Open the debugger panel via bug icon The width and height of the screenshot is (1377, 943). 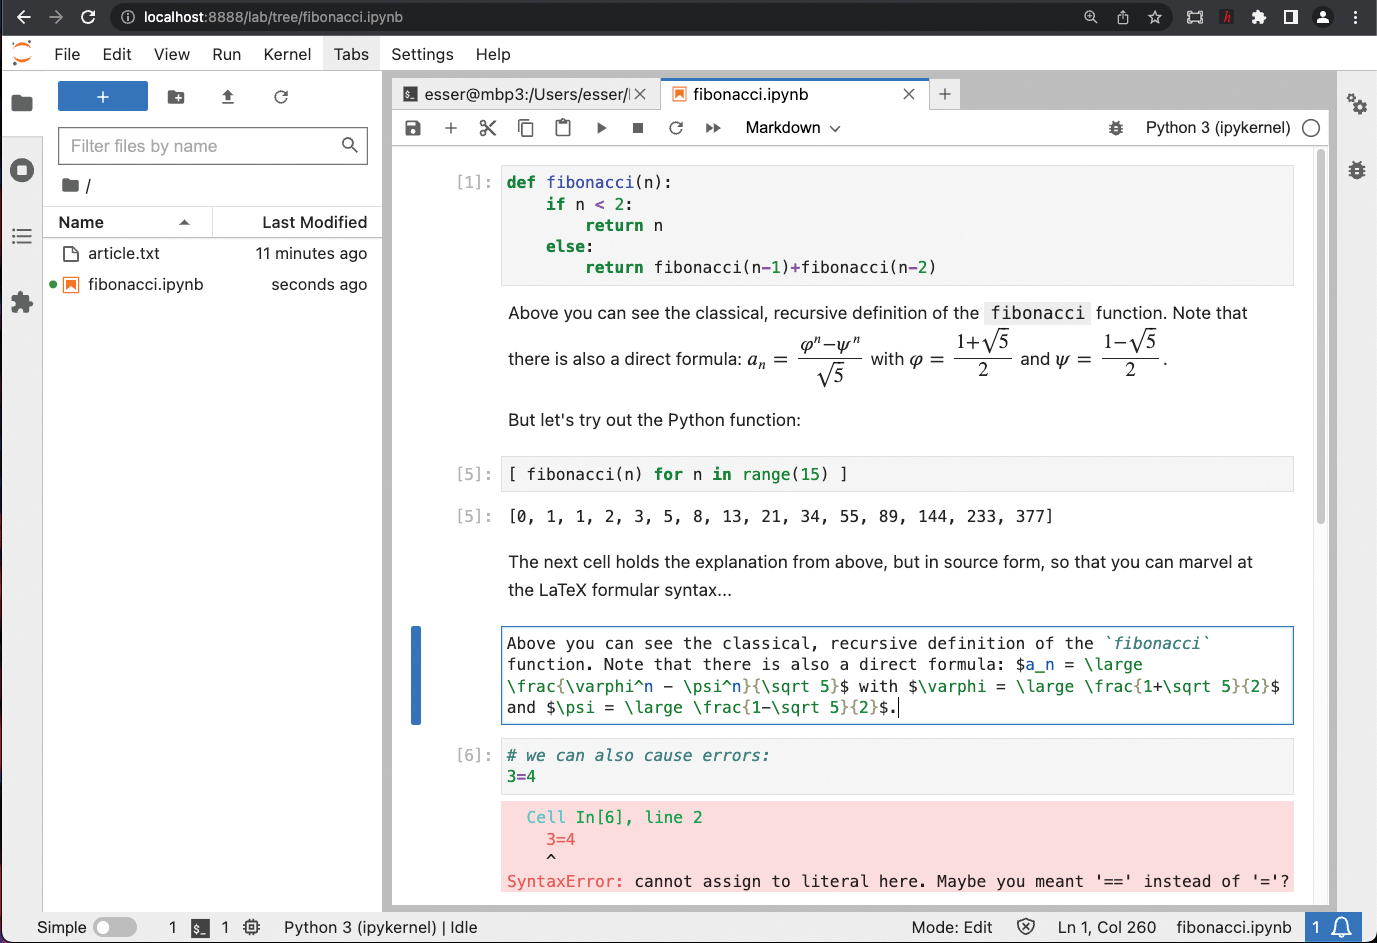(1115, 128)
